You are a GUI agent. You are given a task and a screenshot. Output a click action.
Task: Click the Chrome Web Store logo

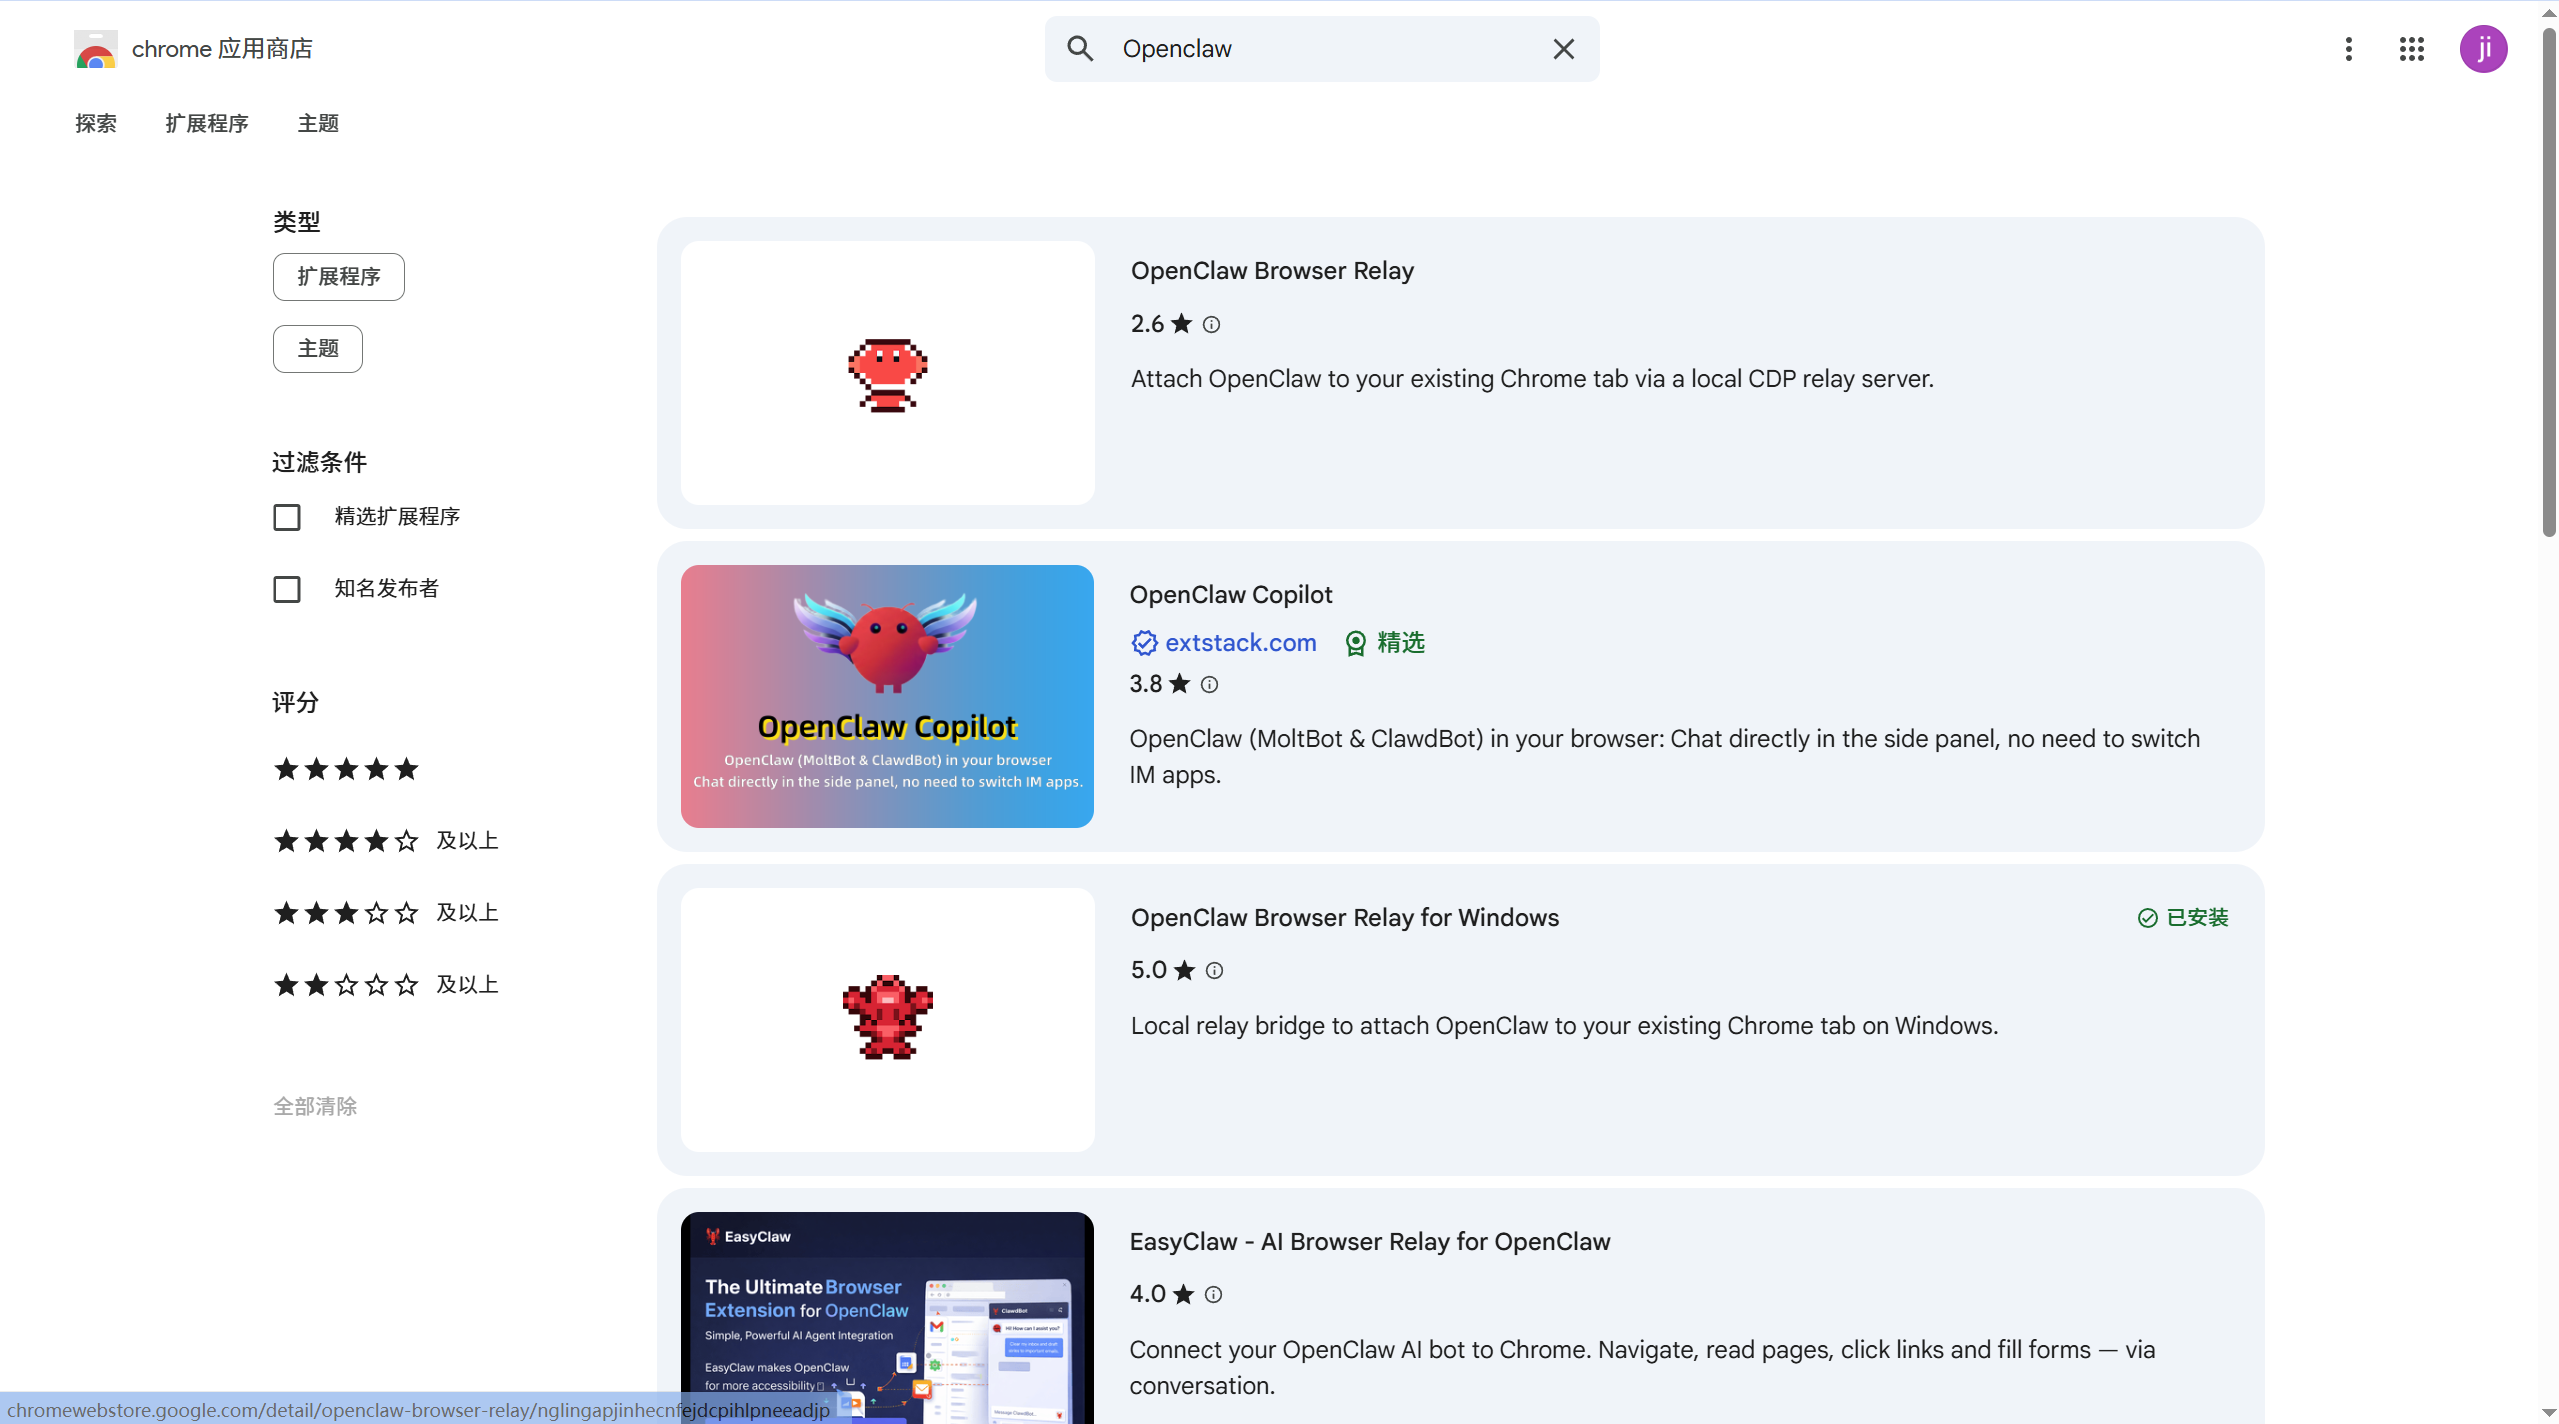(96, 49)
